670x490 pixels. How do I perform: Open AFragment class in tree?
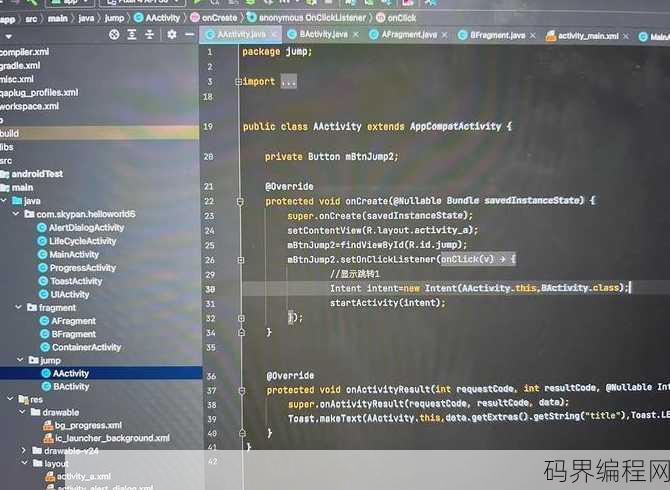[x=68, y=321]
